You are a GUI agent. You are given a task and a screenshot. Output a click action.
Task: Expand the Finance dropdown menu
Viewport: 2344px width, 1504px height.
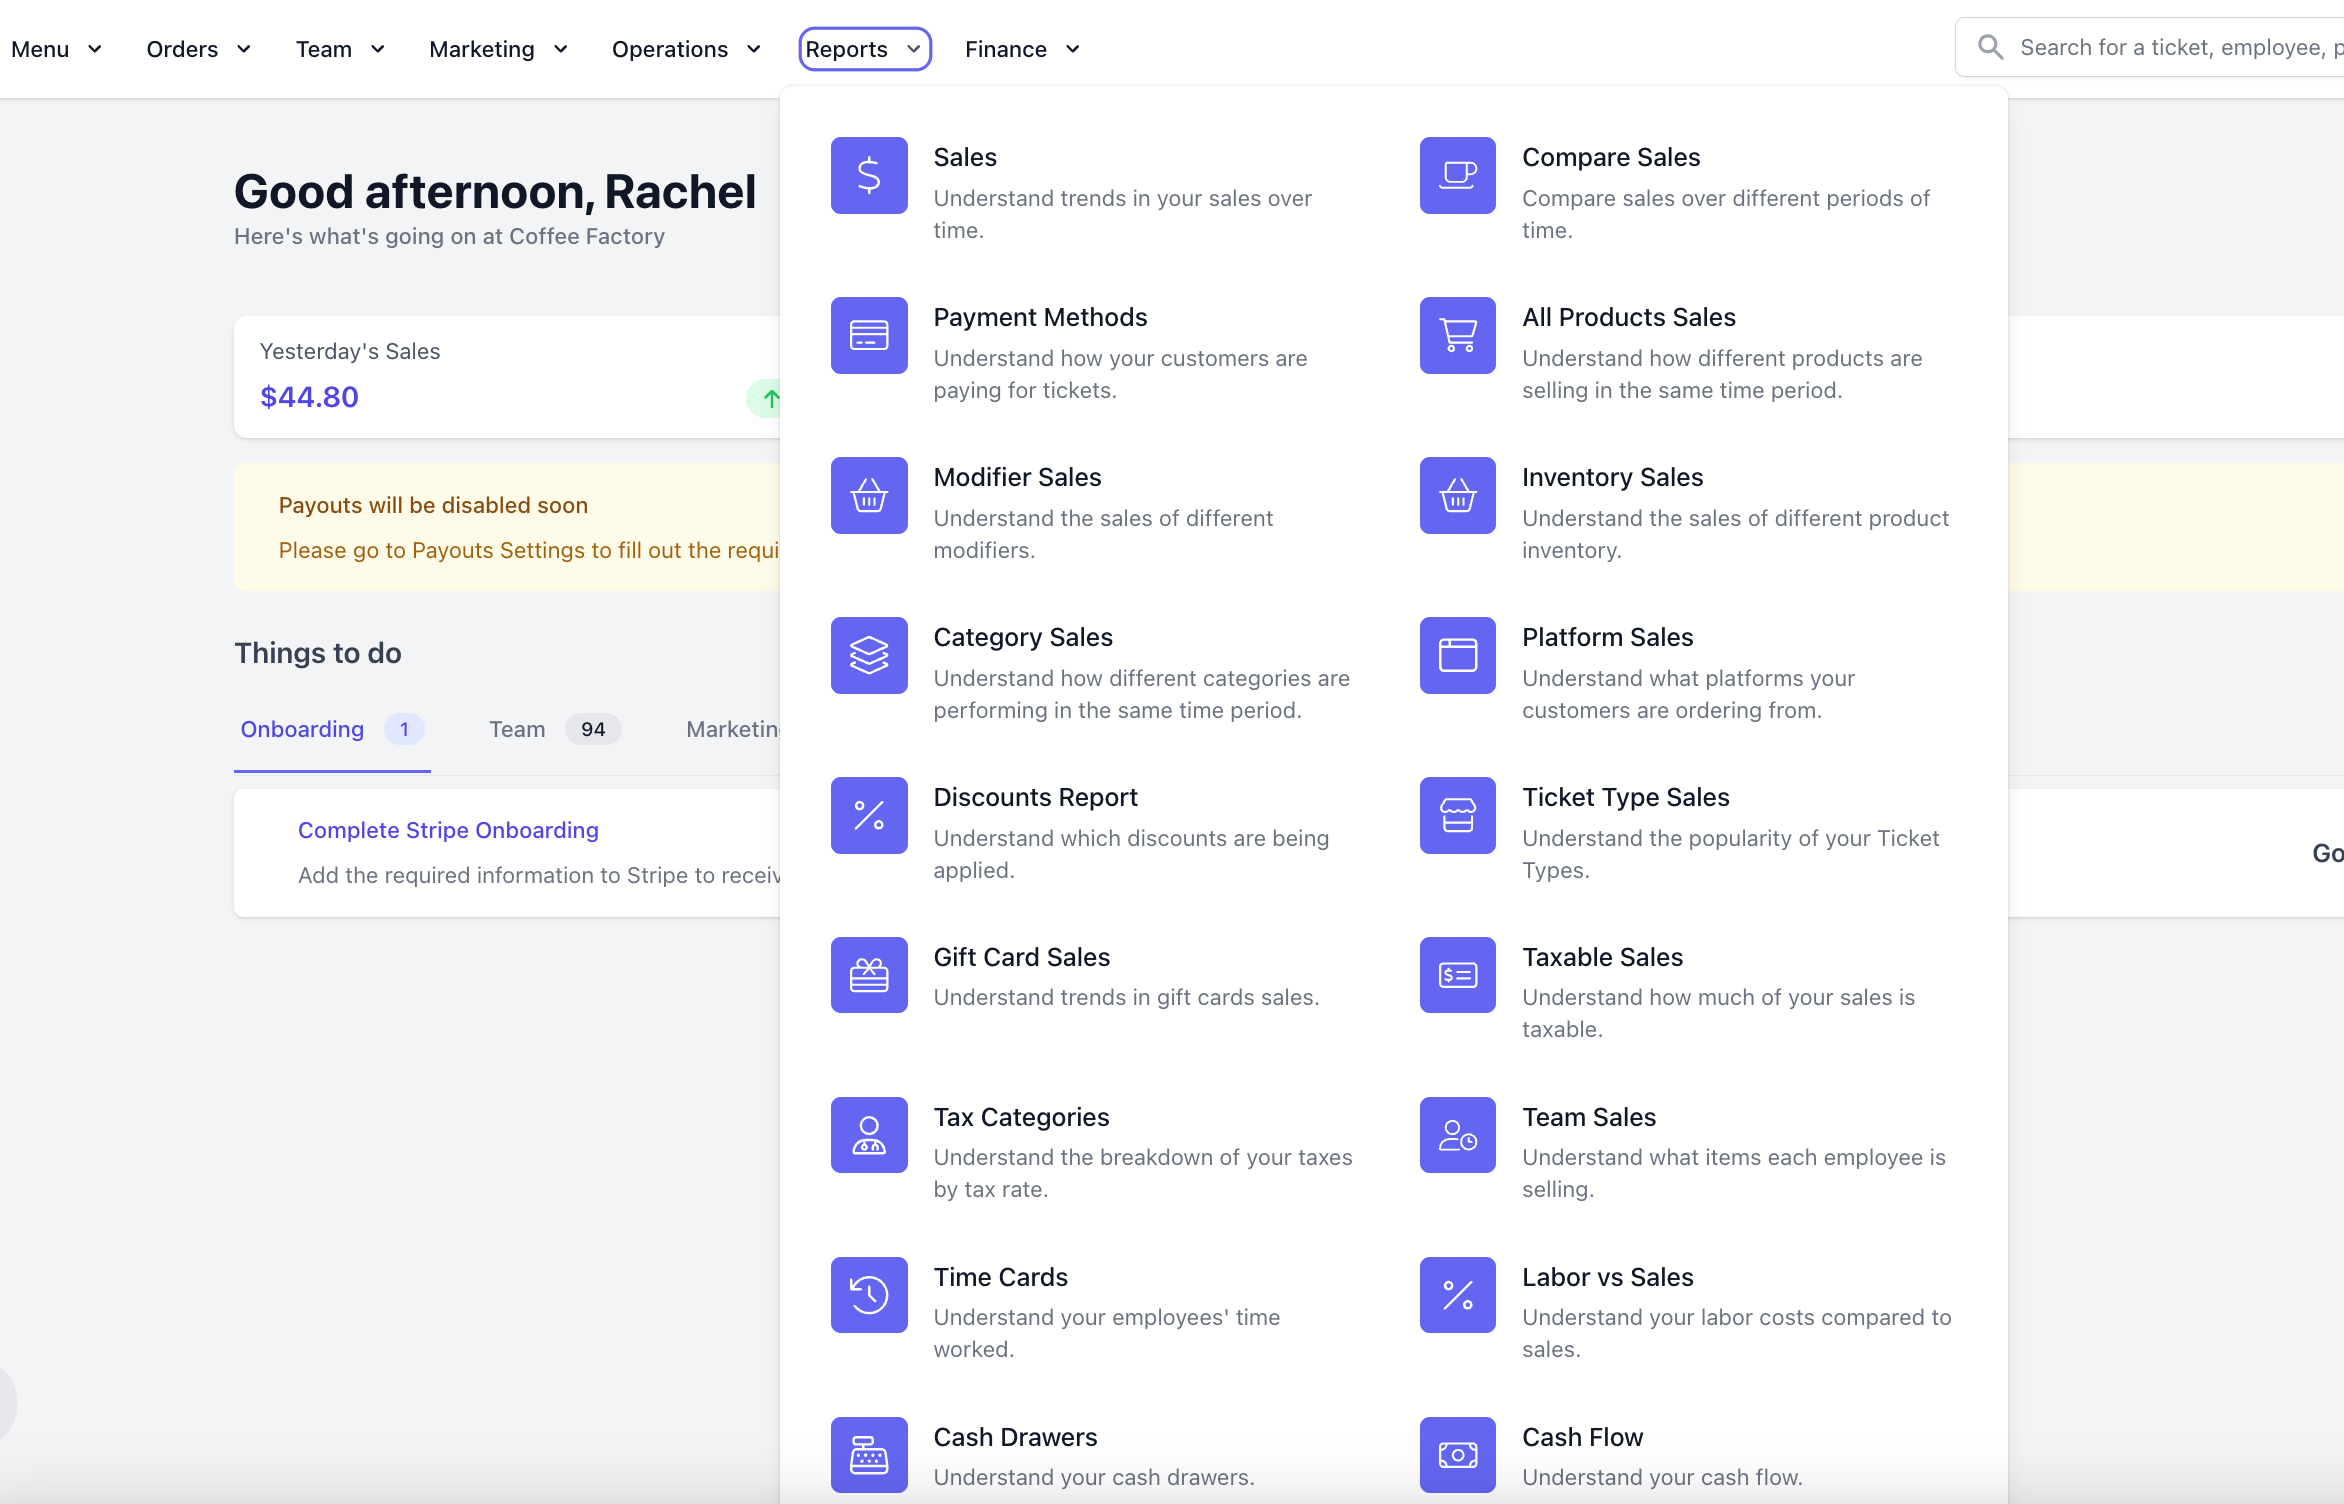(x=1022, y=49)
